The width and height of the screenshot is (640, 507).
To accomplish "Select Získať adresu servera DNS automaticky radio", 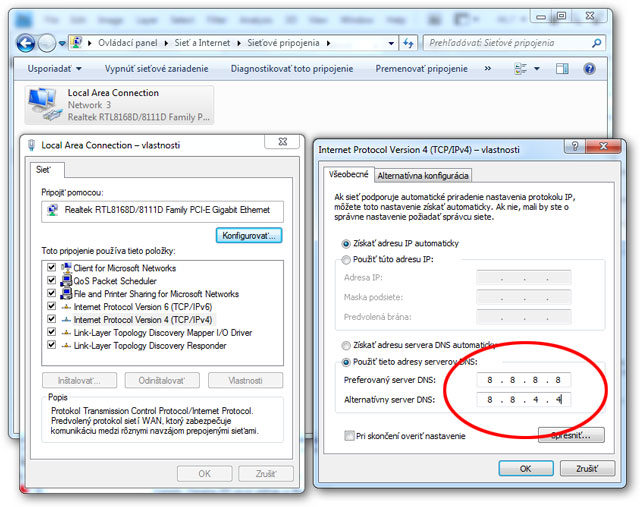I will 346,346.
